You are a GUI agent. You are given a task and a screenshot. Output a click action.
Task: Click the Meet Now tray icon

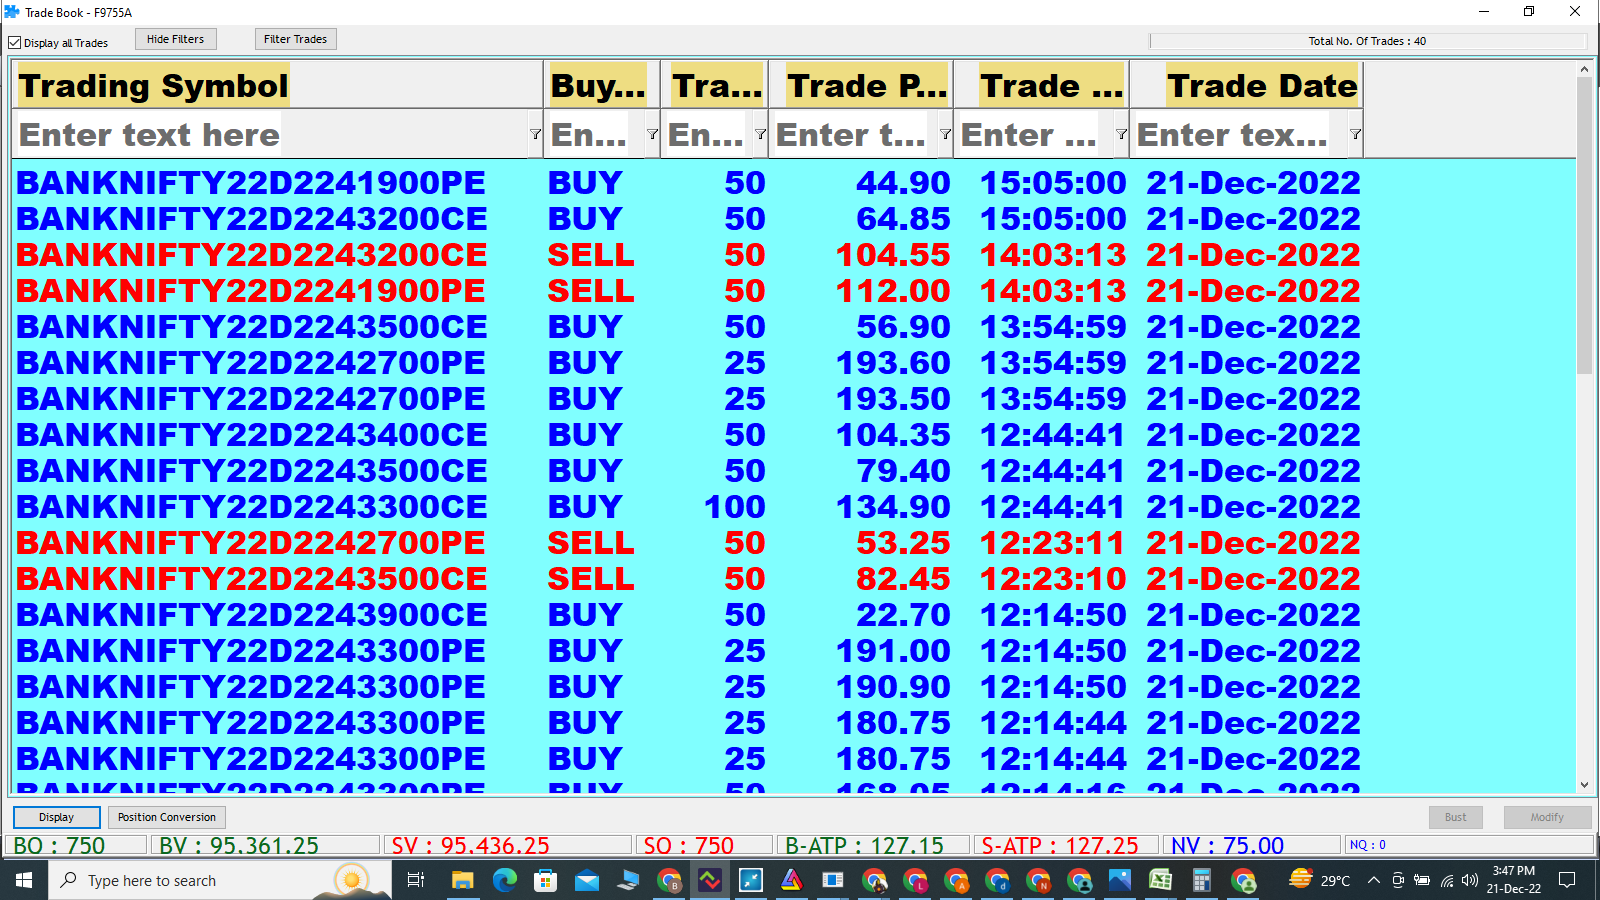(1398, 880)
